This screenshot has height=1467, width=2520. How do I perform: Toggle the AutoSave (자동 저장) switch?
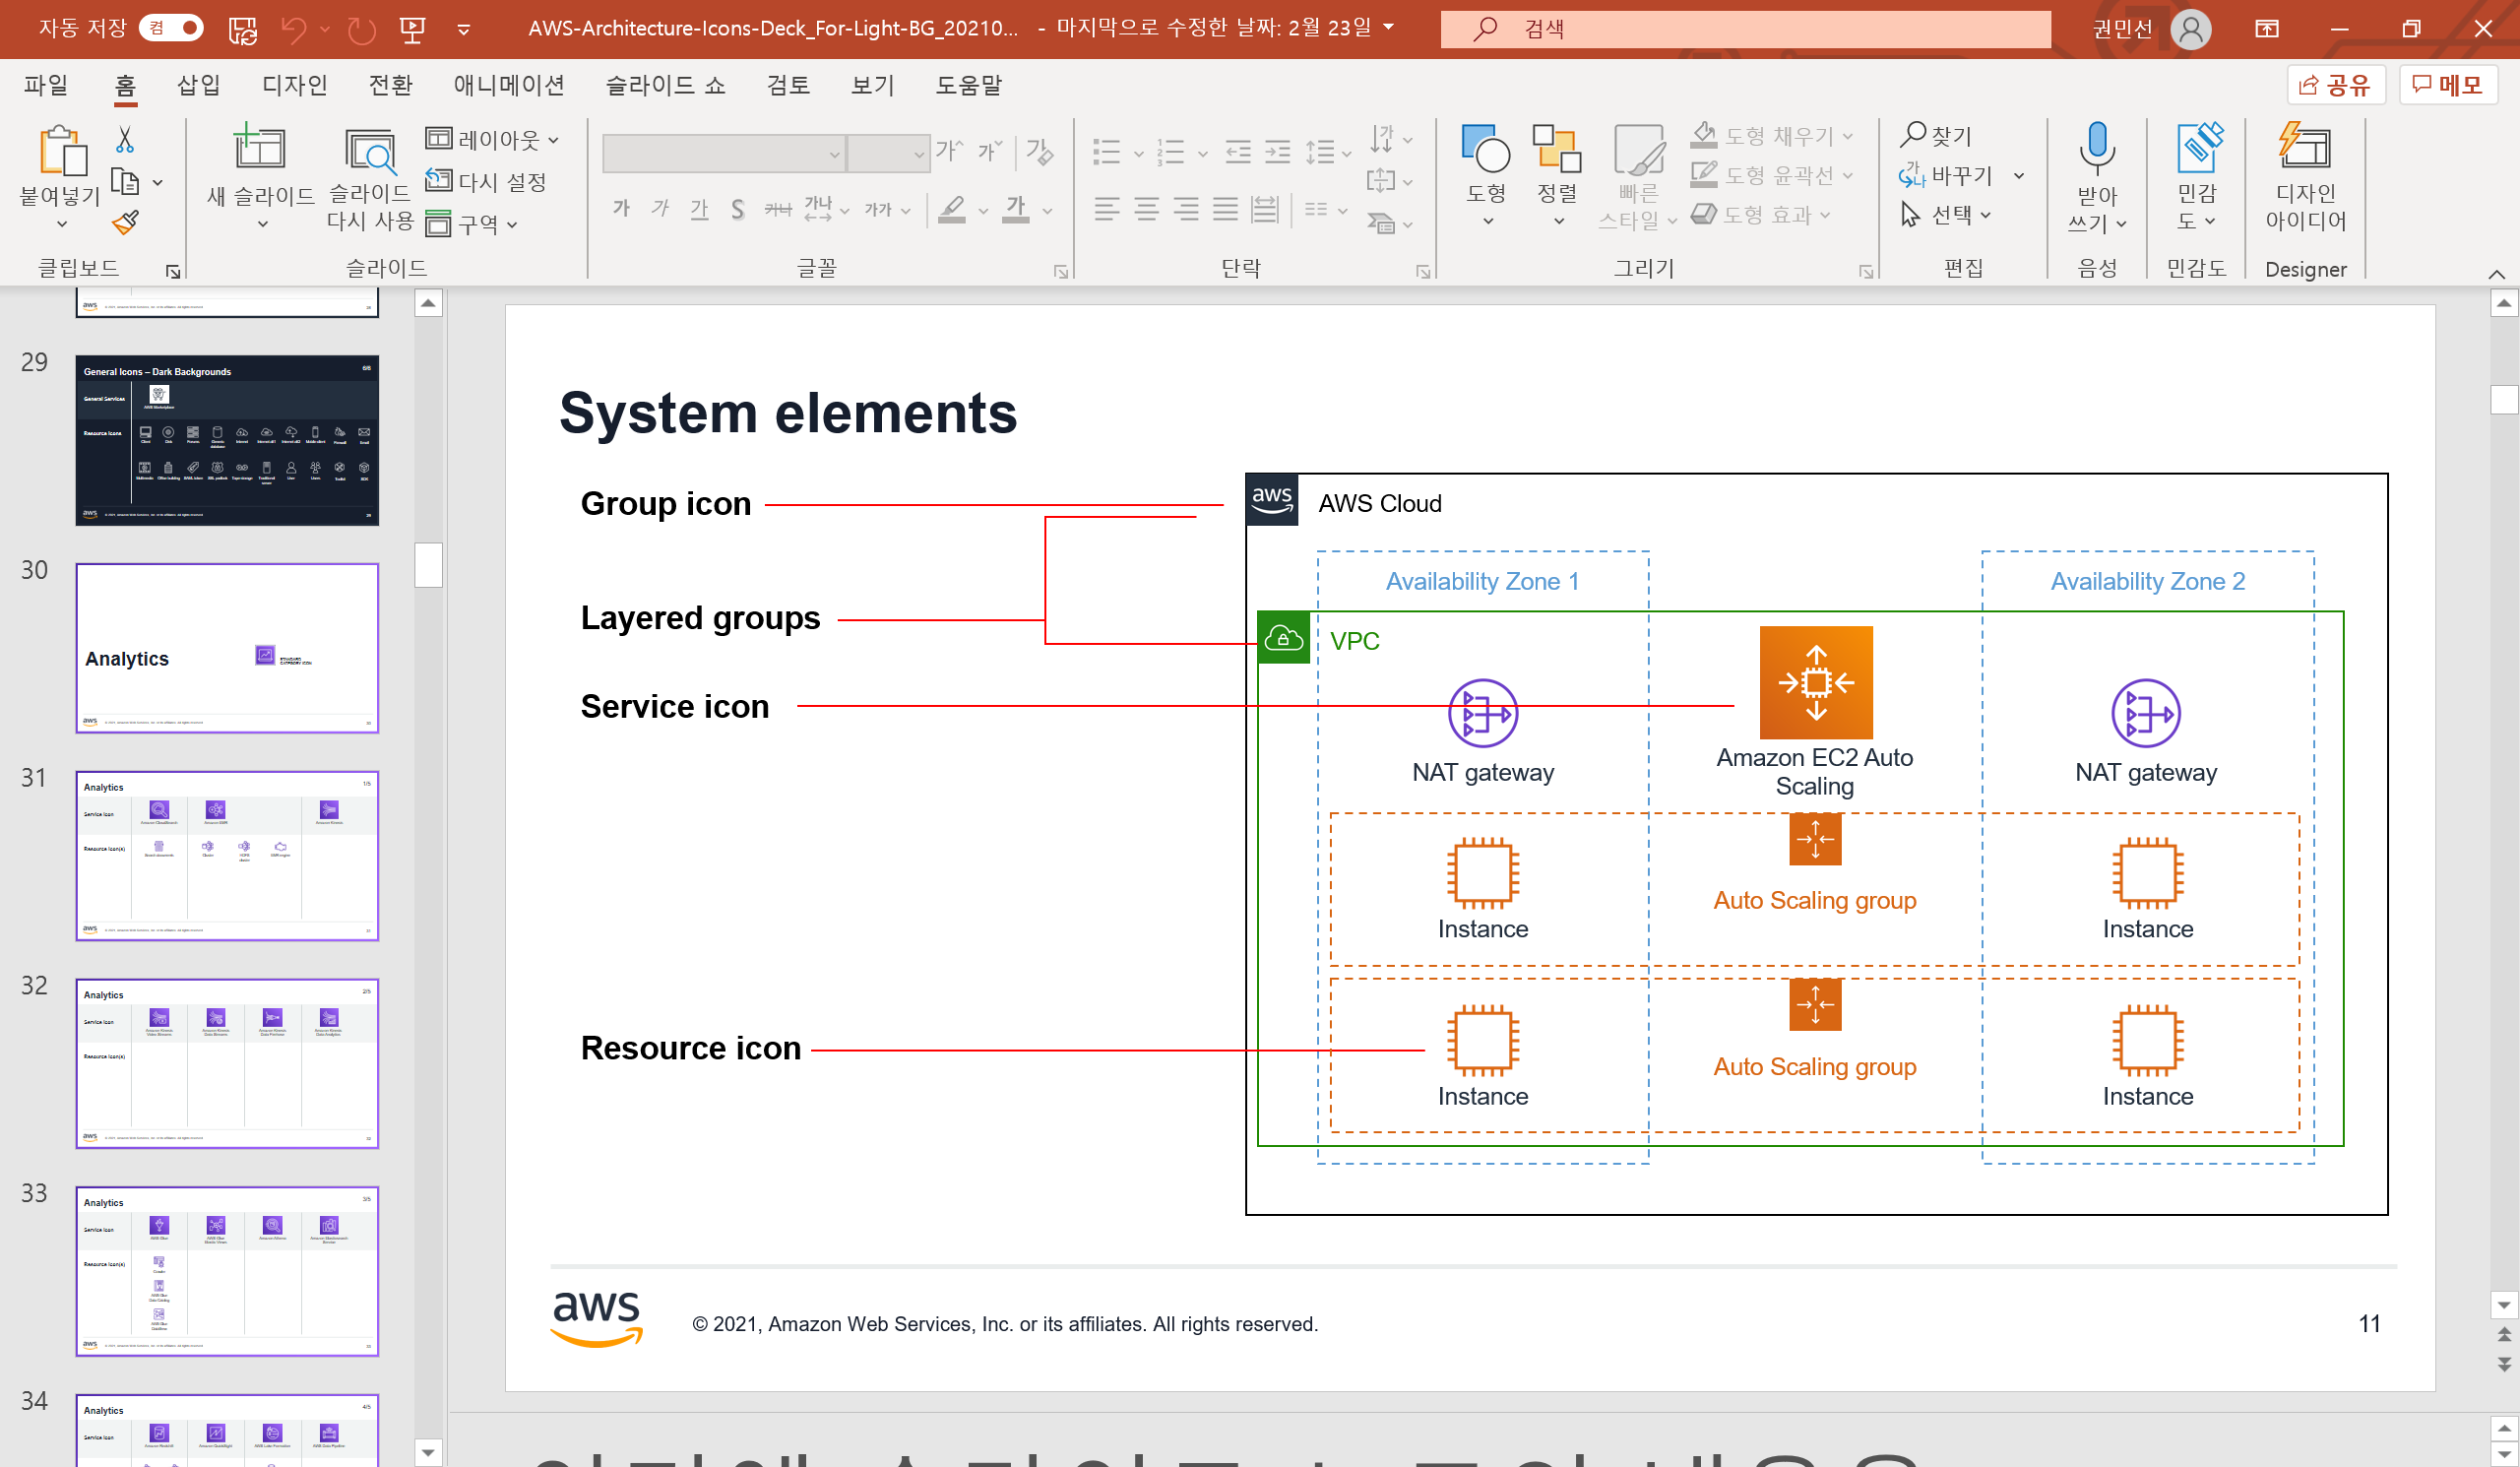[x=172, y=28]
